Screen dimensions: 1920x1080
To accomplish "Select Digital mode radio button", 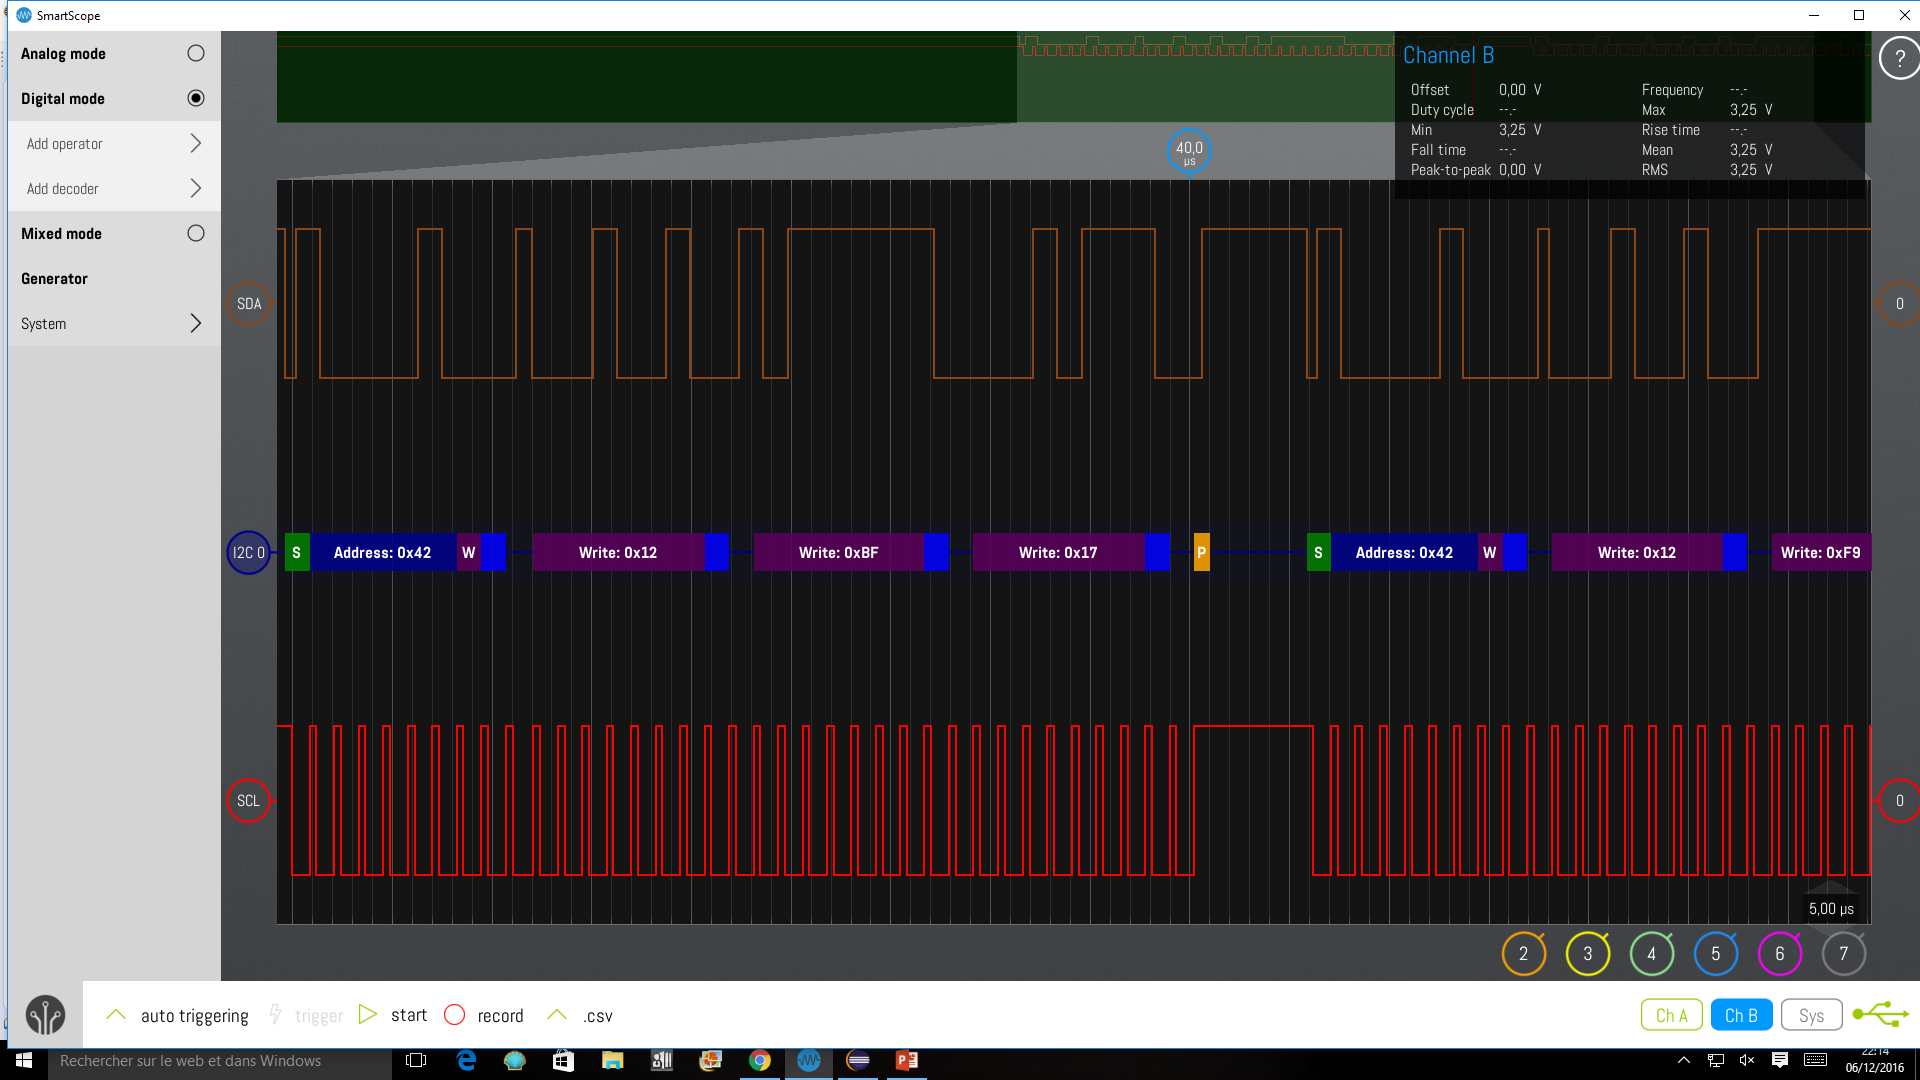I will [196, 98].
